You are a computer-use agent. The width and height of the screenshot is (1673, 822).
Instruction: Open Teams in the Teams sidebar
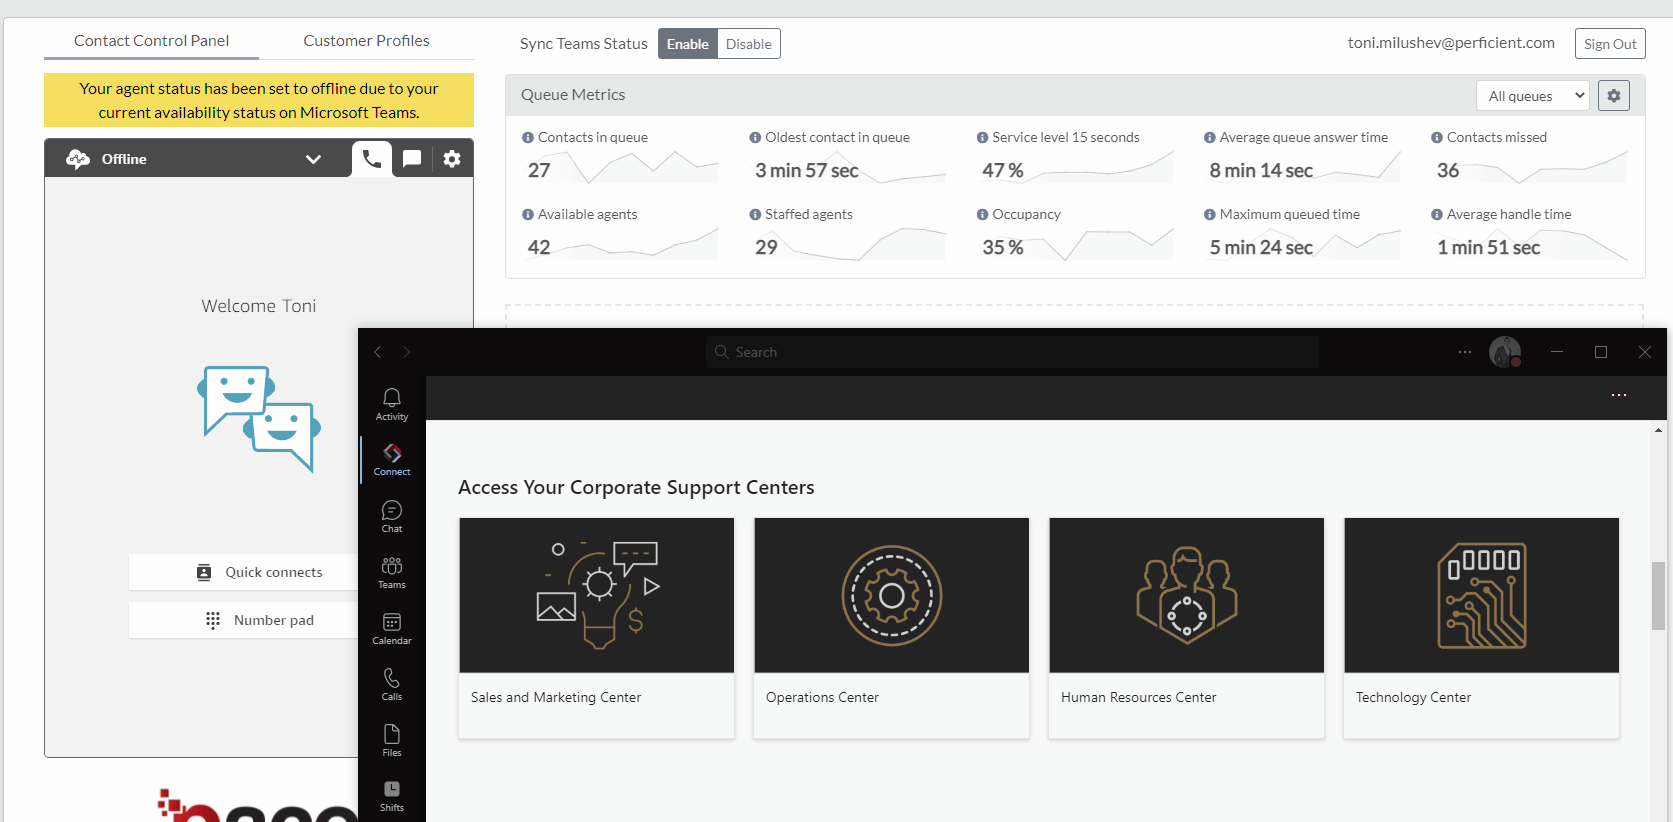tap(392, 572)
